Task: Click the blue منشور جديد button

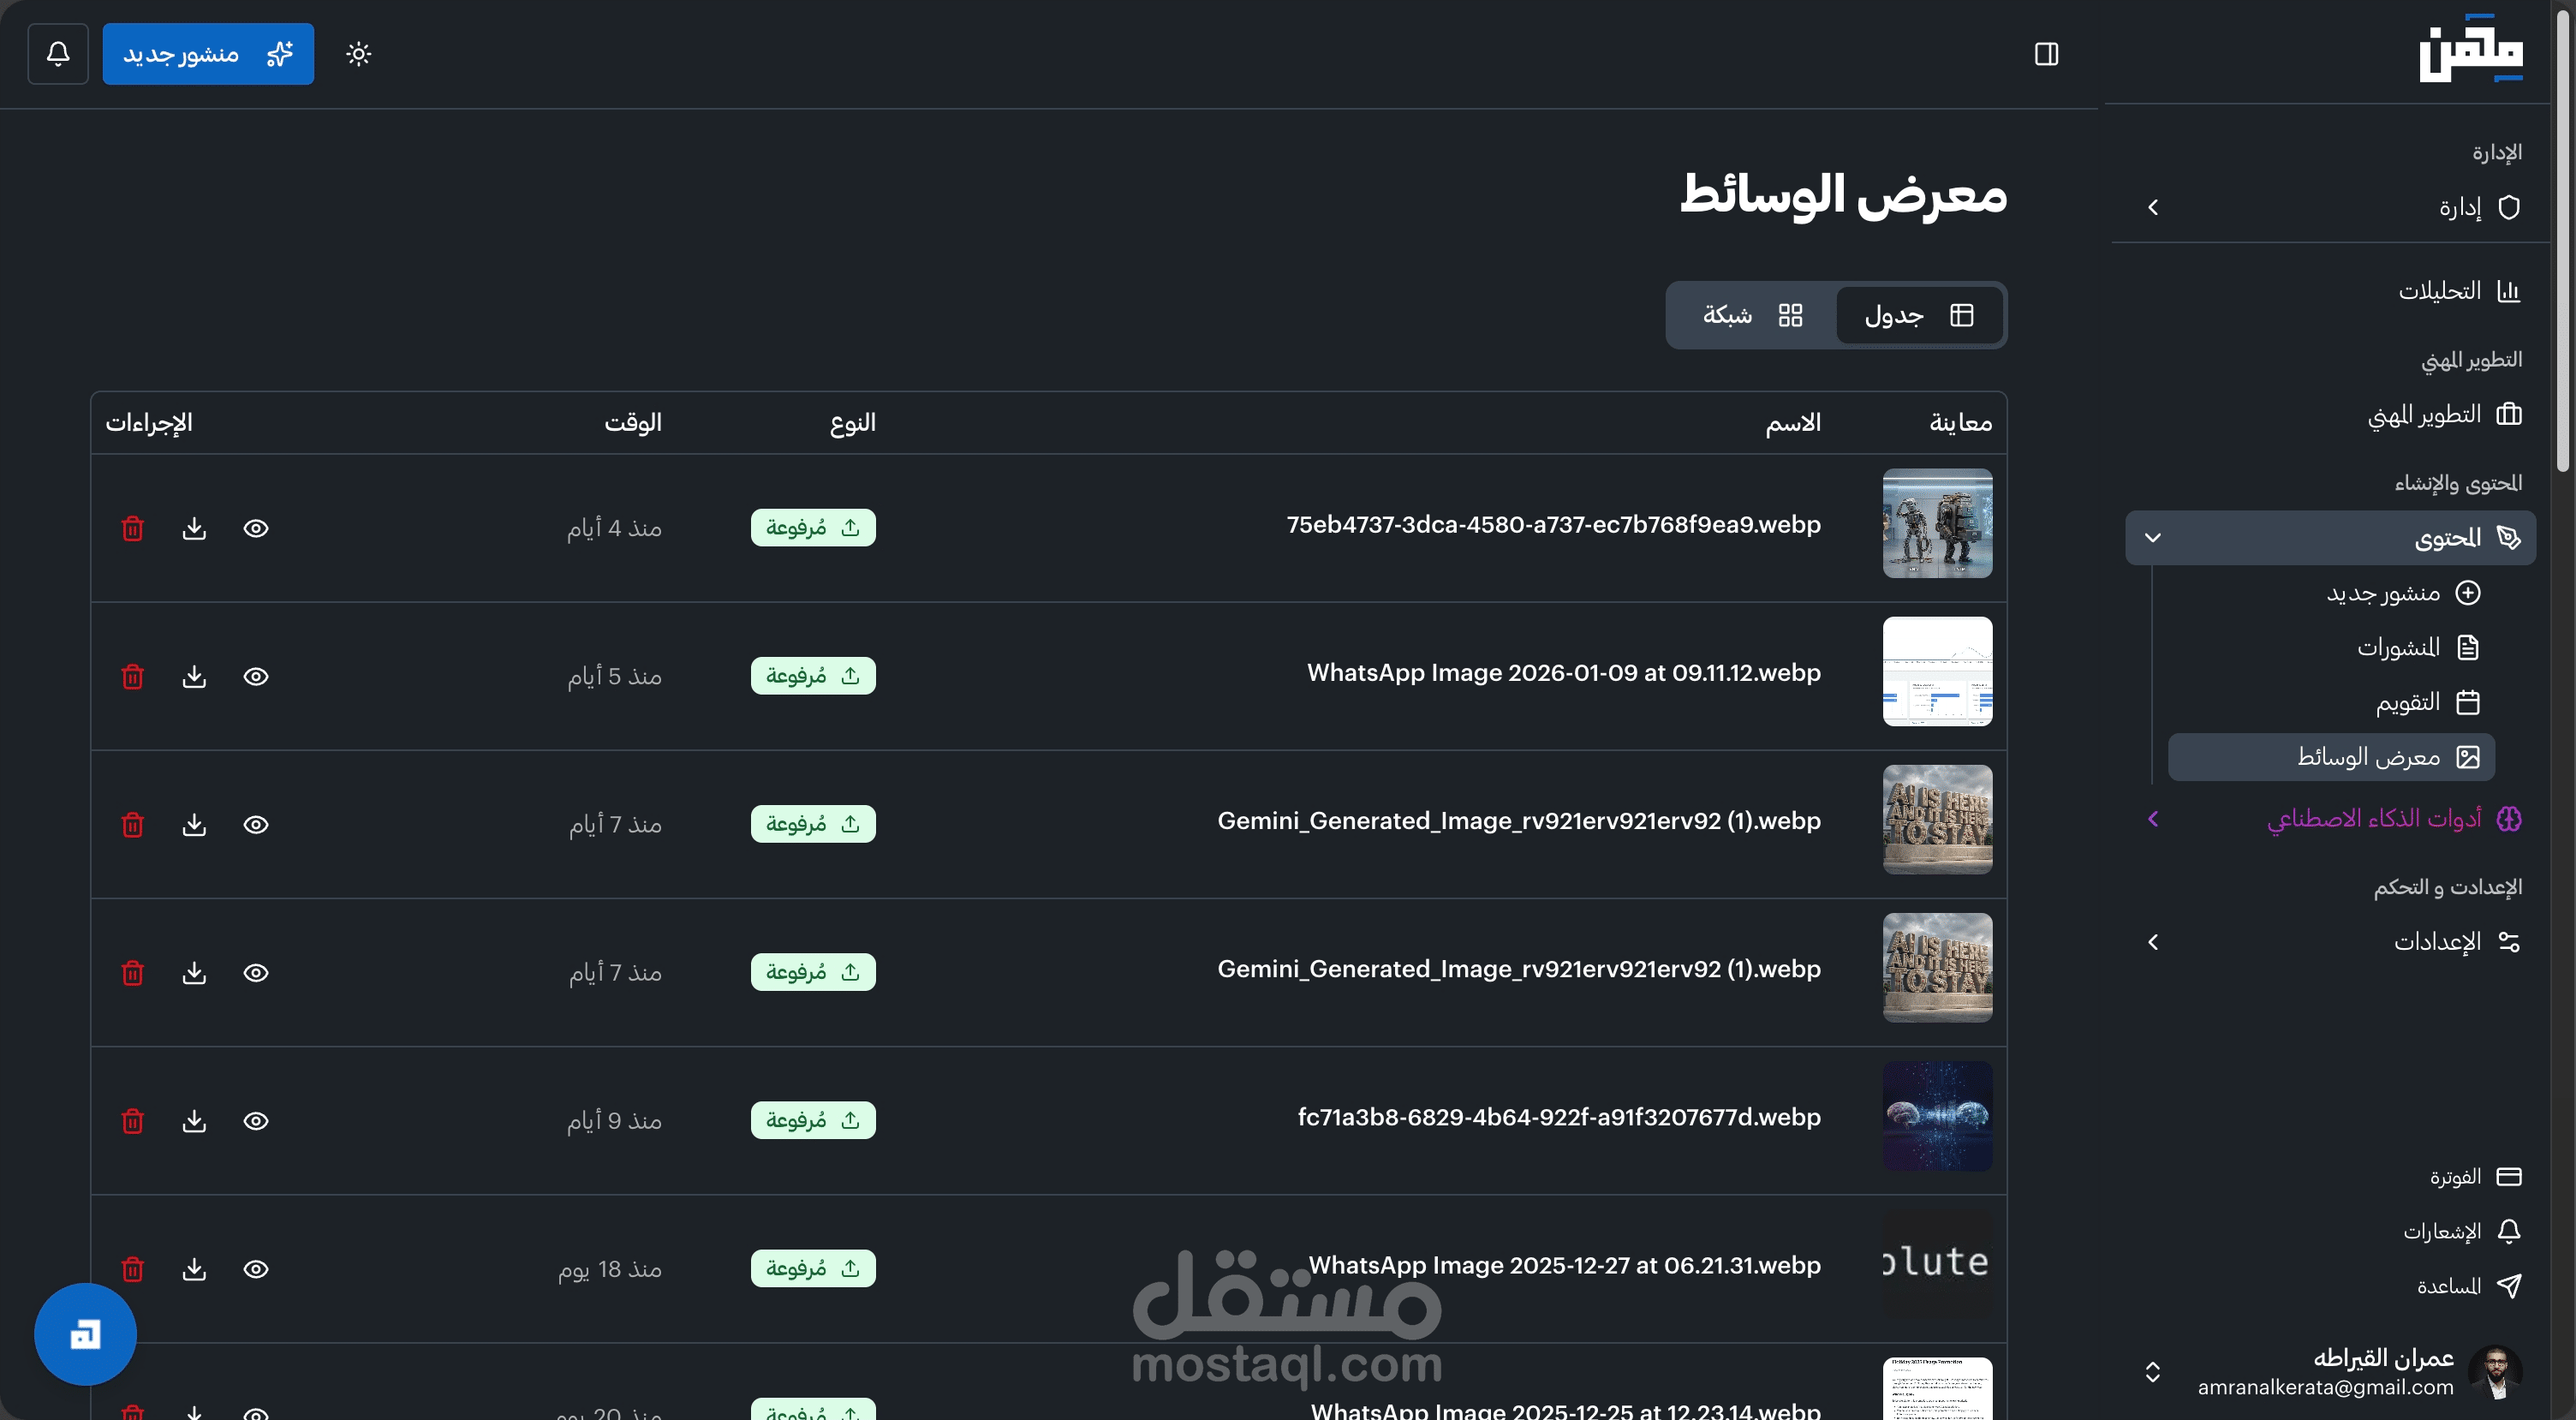Action: [208, 53]
